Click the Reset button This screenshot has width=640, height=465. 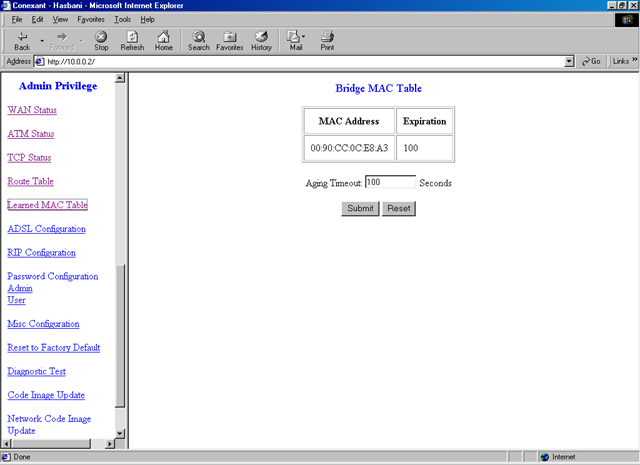tap(399, 208)
